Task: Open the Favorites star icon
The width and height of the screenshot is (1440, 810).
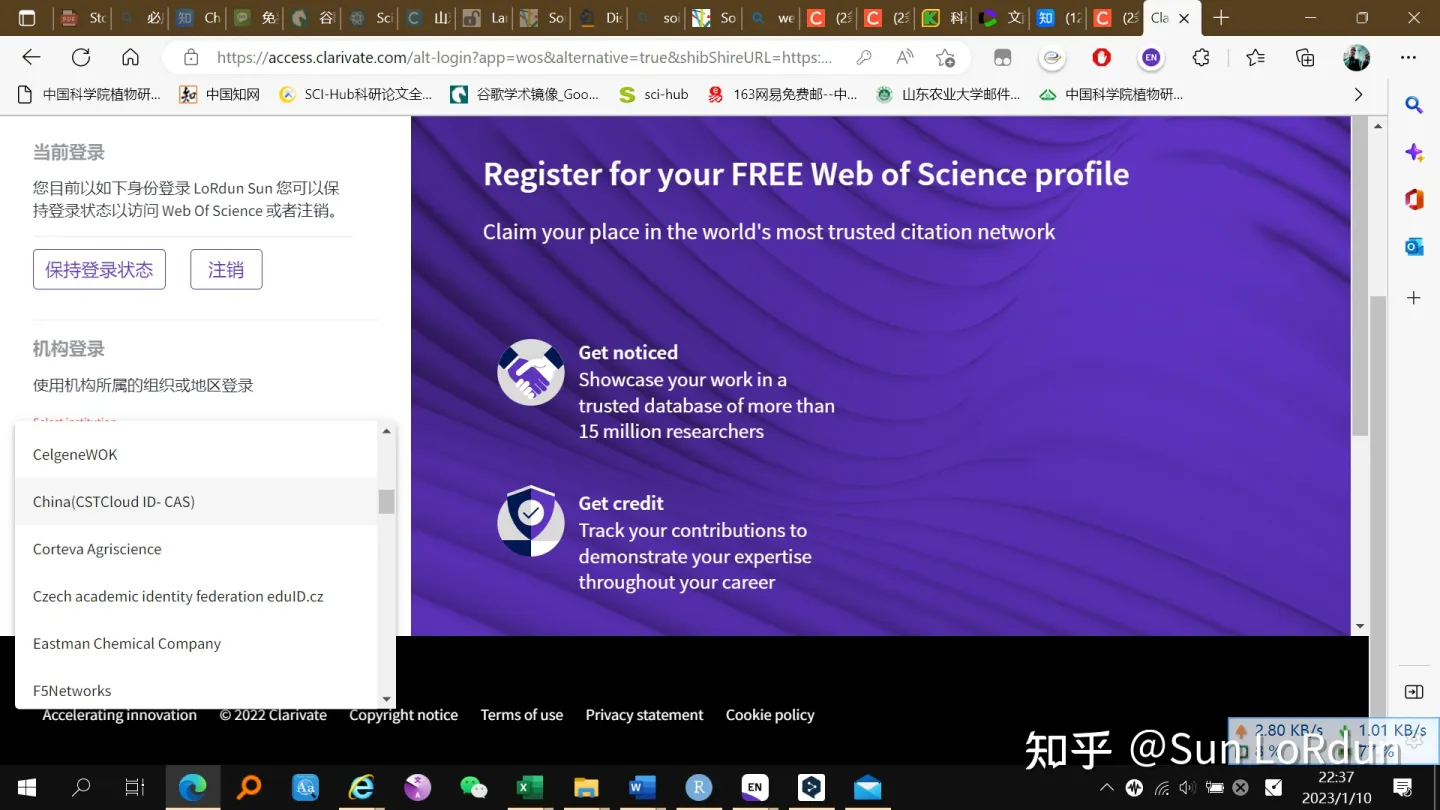Action: coord(1255,58)
